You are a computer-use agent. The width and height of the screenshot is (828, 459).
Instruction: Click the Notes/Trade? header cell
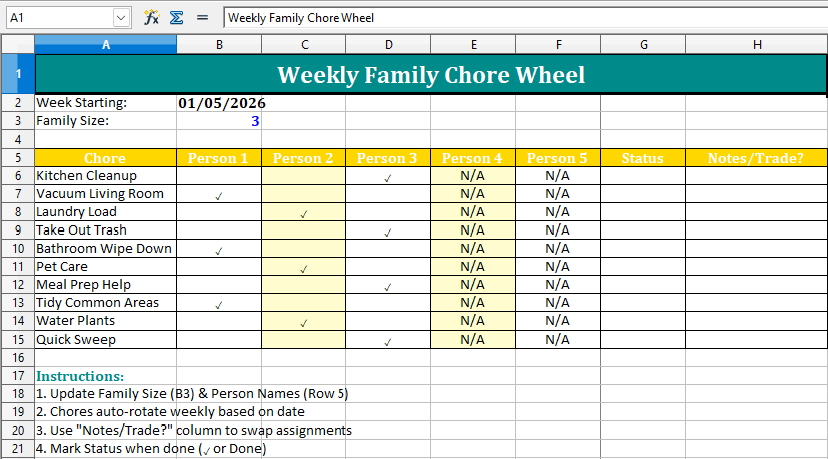click(x=756, y=158)
